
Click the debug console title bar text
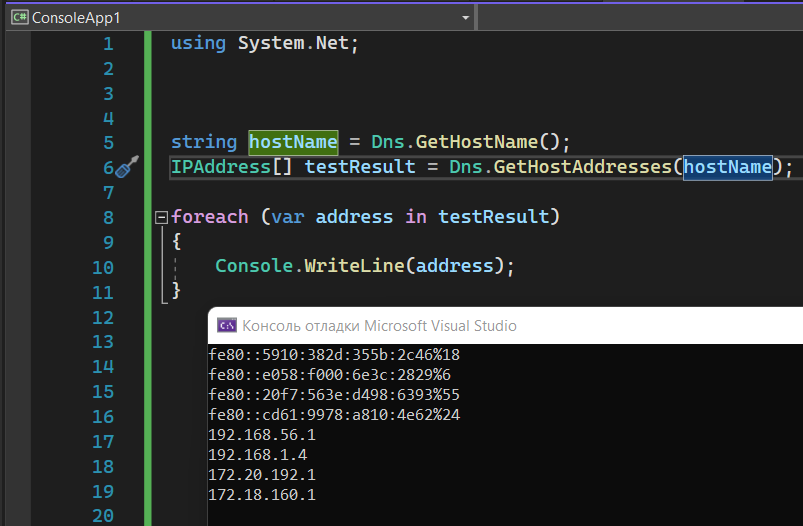[379, 326]
